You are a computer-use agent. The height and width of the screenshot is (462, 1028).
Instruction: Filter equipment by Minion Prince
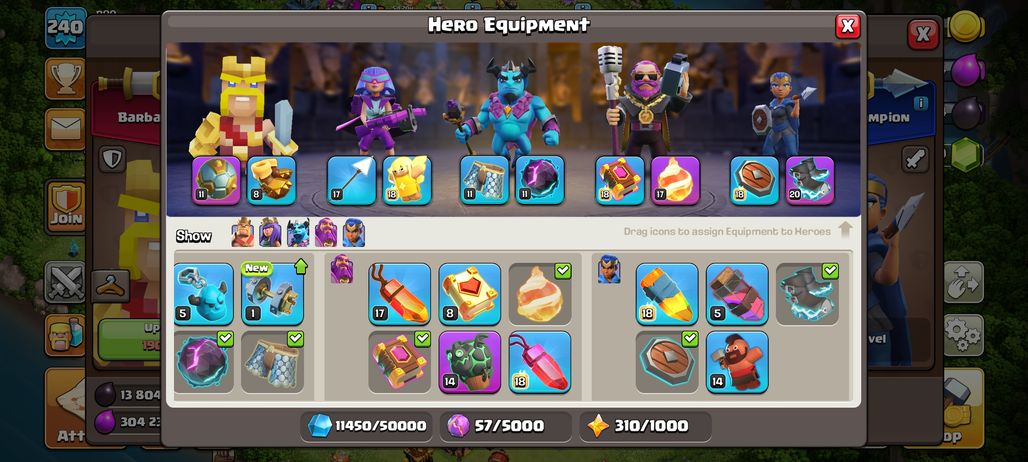pyautogui.click(x=298, y=233)
